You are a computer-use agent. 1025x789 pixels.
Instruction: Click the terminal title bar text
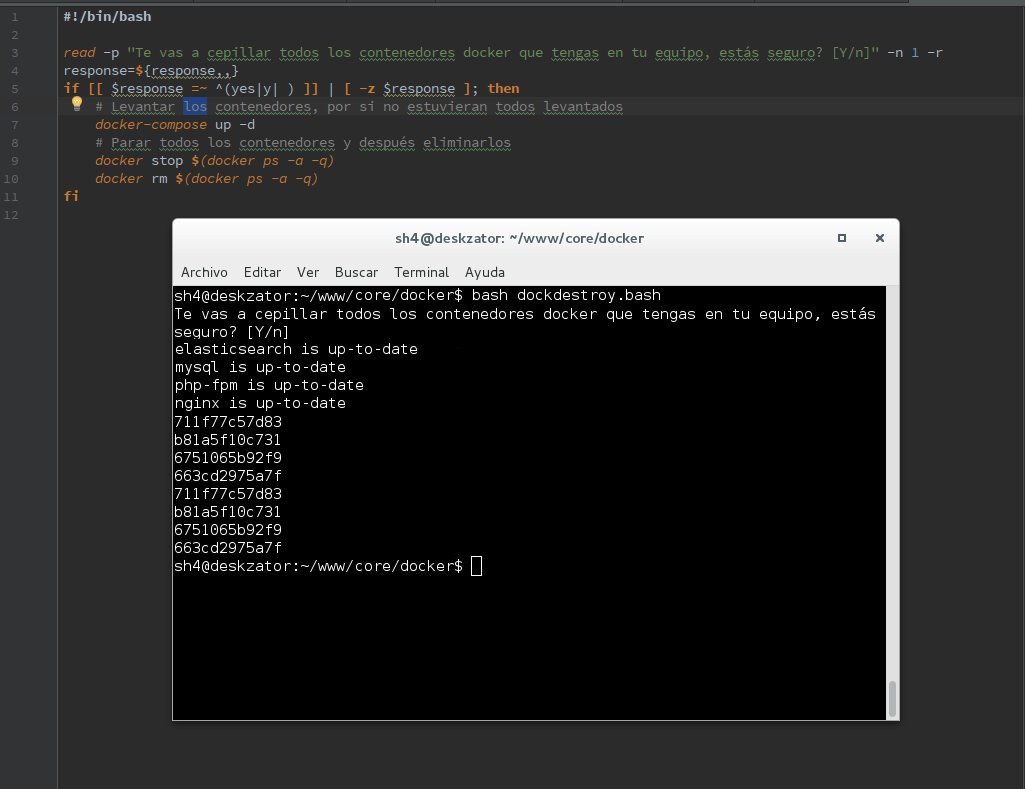pyautogui.click(x=520, y=239)
